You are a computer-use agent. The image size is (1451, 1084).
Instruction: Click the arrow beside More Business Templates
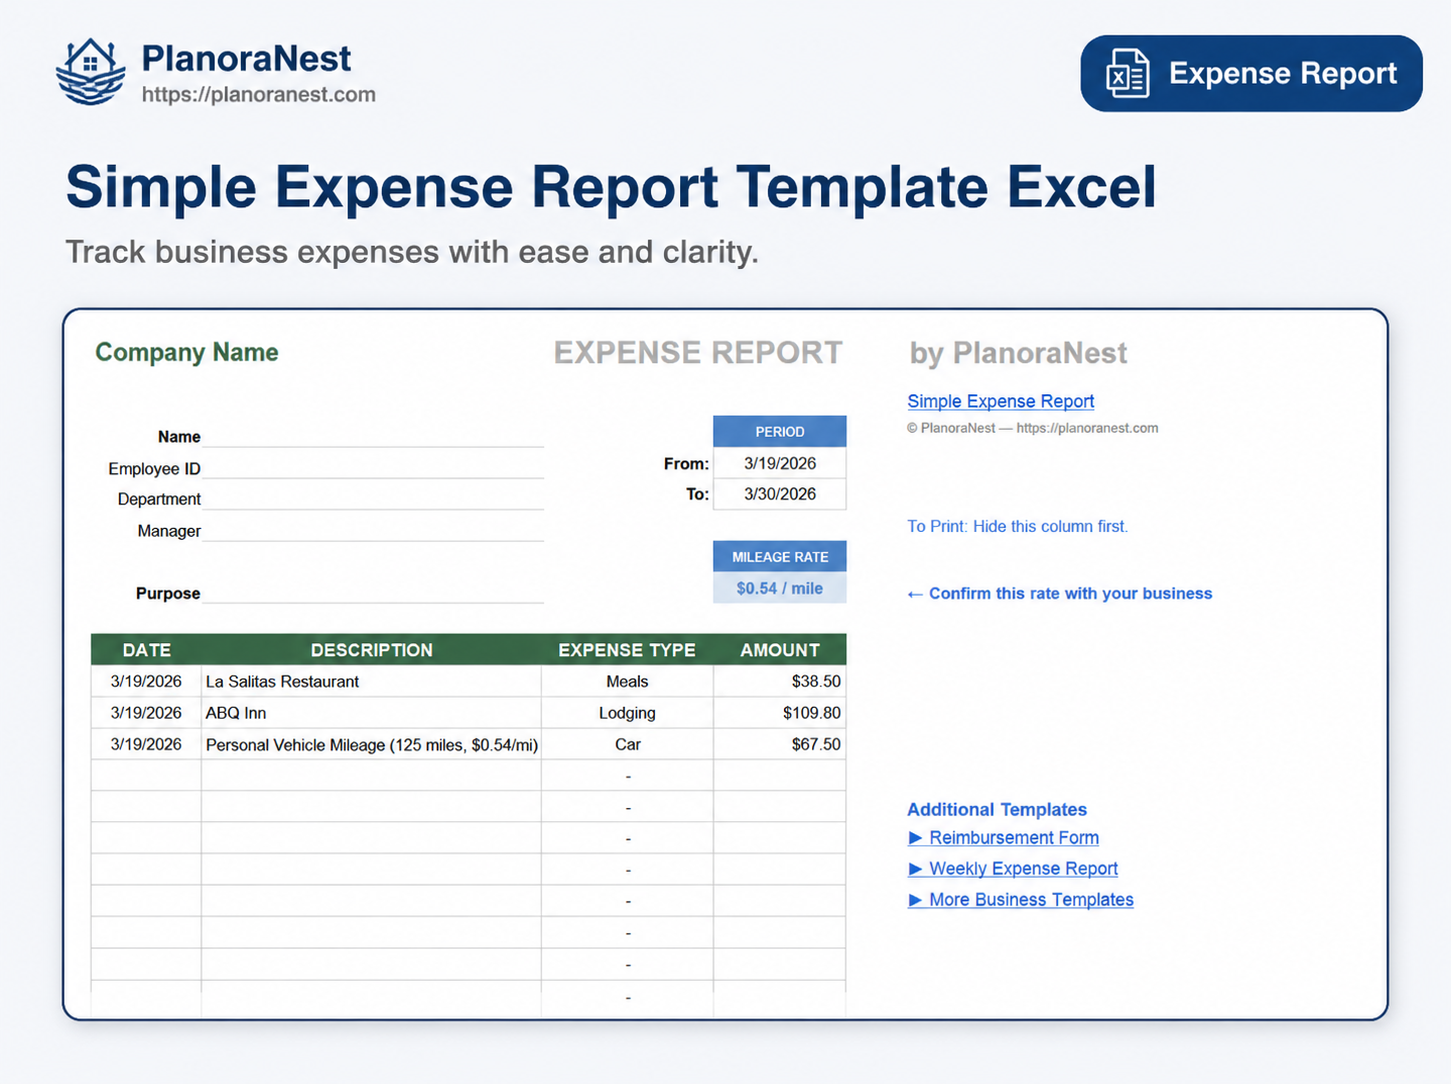pos(915,900)
